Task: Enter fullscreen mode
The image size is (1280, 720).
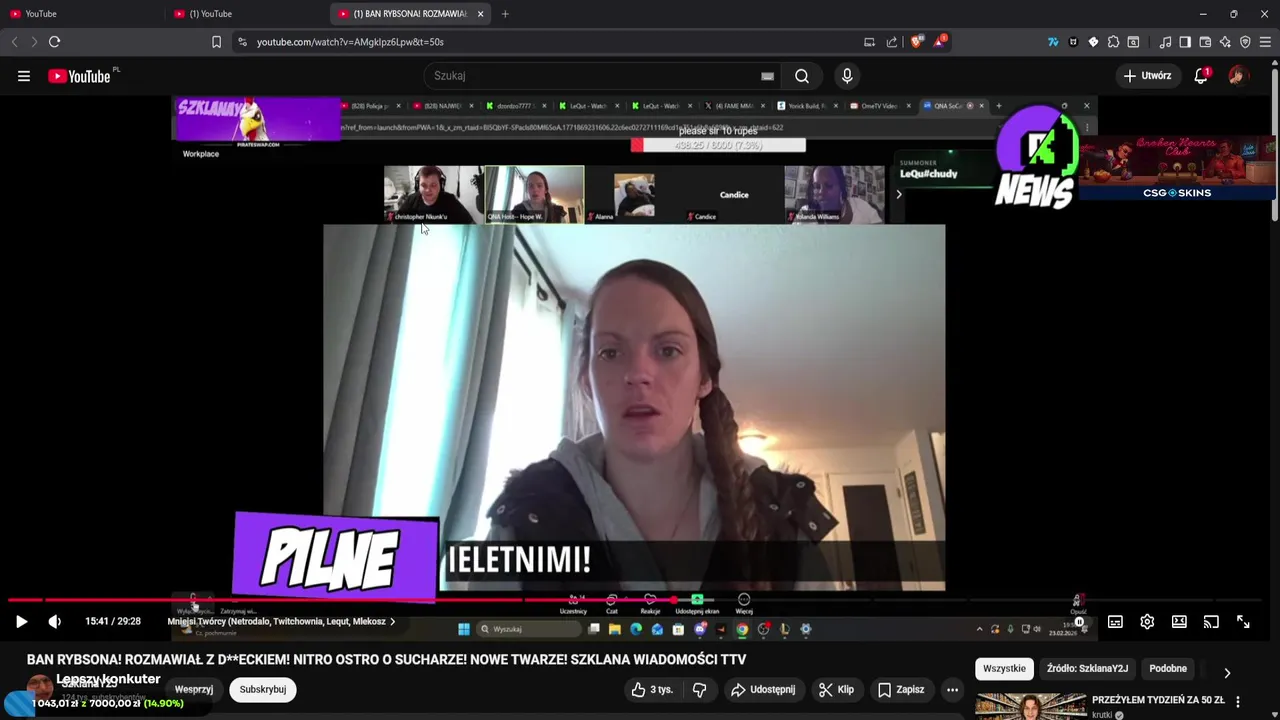Action: tap(1243, 622)
